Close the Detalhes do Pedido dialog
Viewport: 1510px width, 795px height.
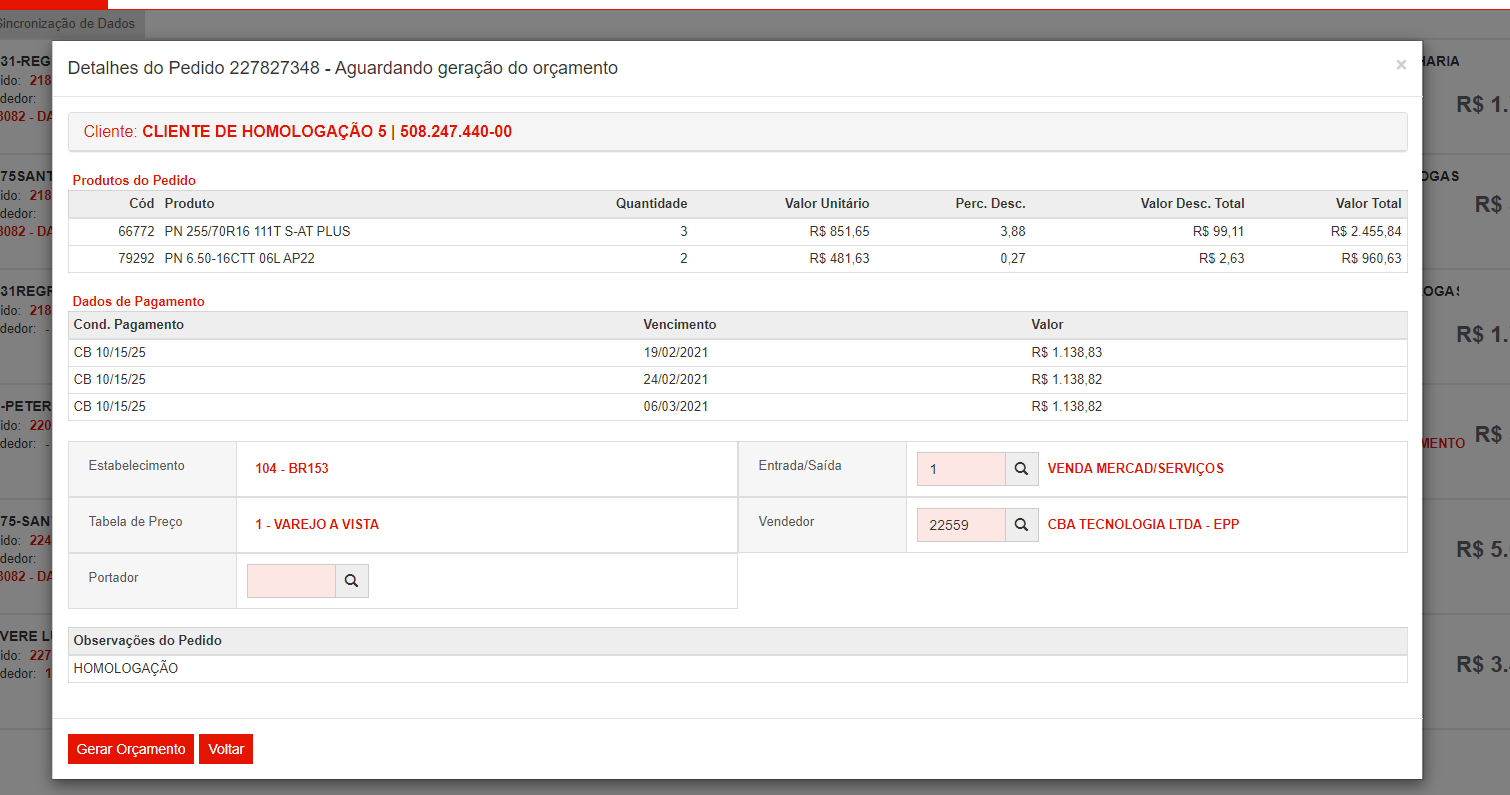click(1401, 65)
